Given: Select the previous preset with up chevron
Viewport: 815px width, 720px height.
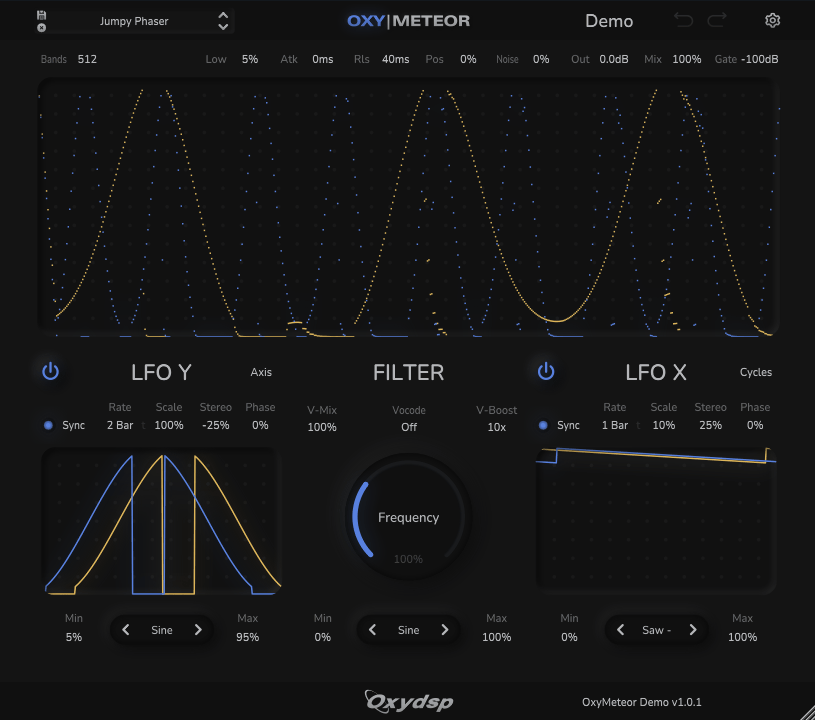Looking at the screenshot, I should pos(223,16).
